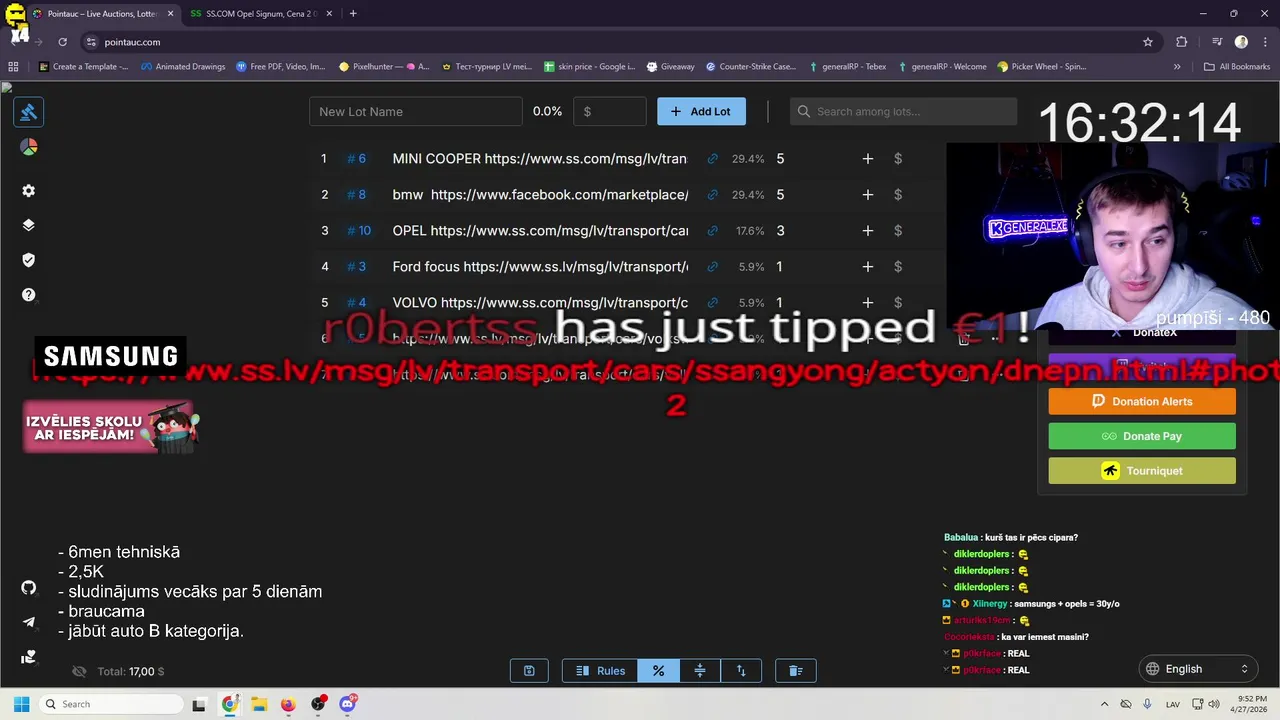The image size is (1280, 720).
Task: Open the help question mark icon
Action: tap(28, 295)
